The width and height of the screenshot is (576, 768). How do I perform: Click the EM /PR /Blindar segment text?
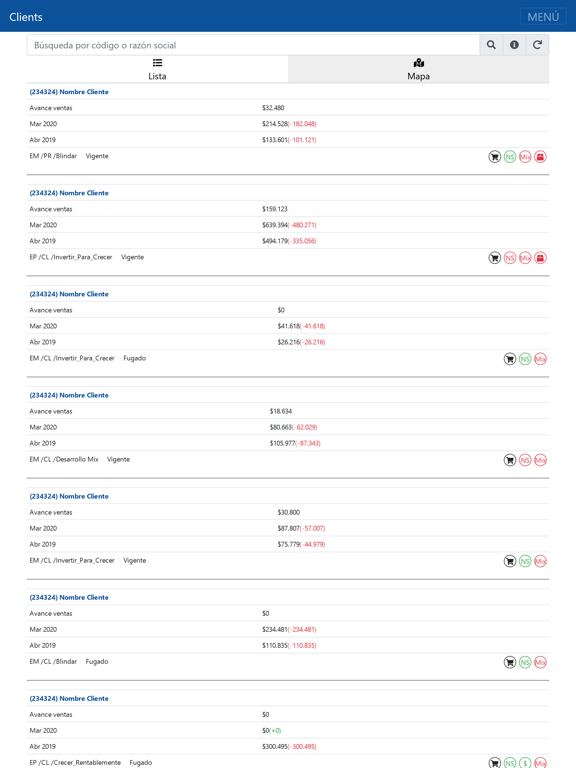[x=53, y=156]
